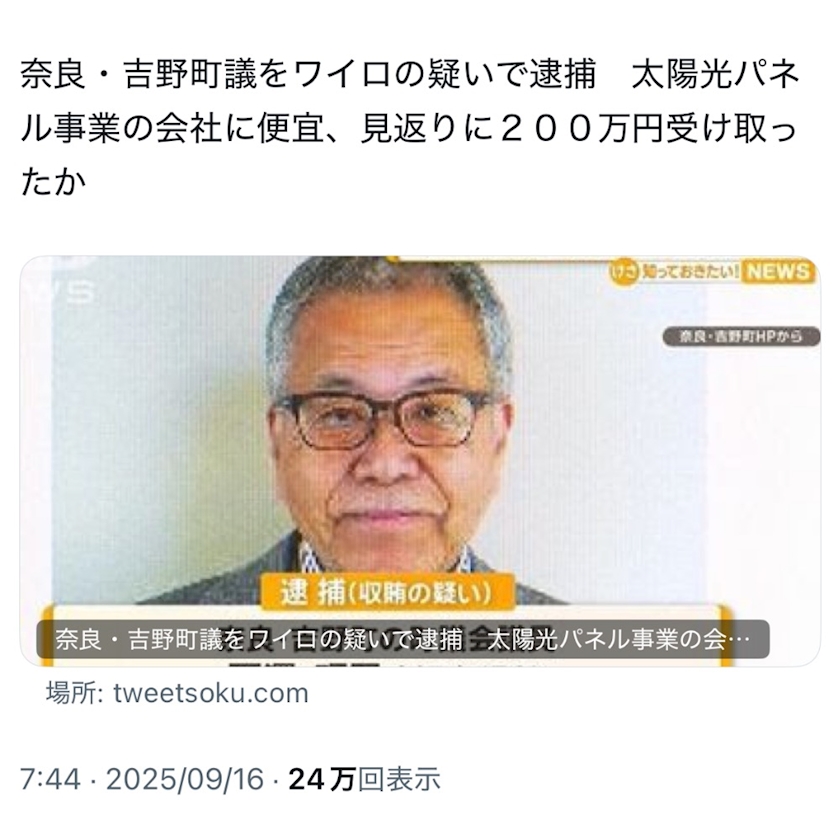Click the bold 24万 view number
The height and width of the screenshot is (815, 840).
(322, 779)
